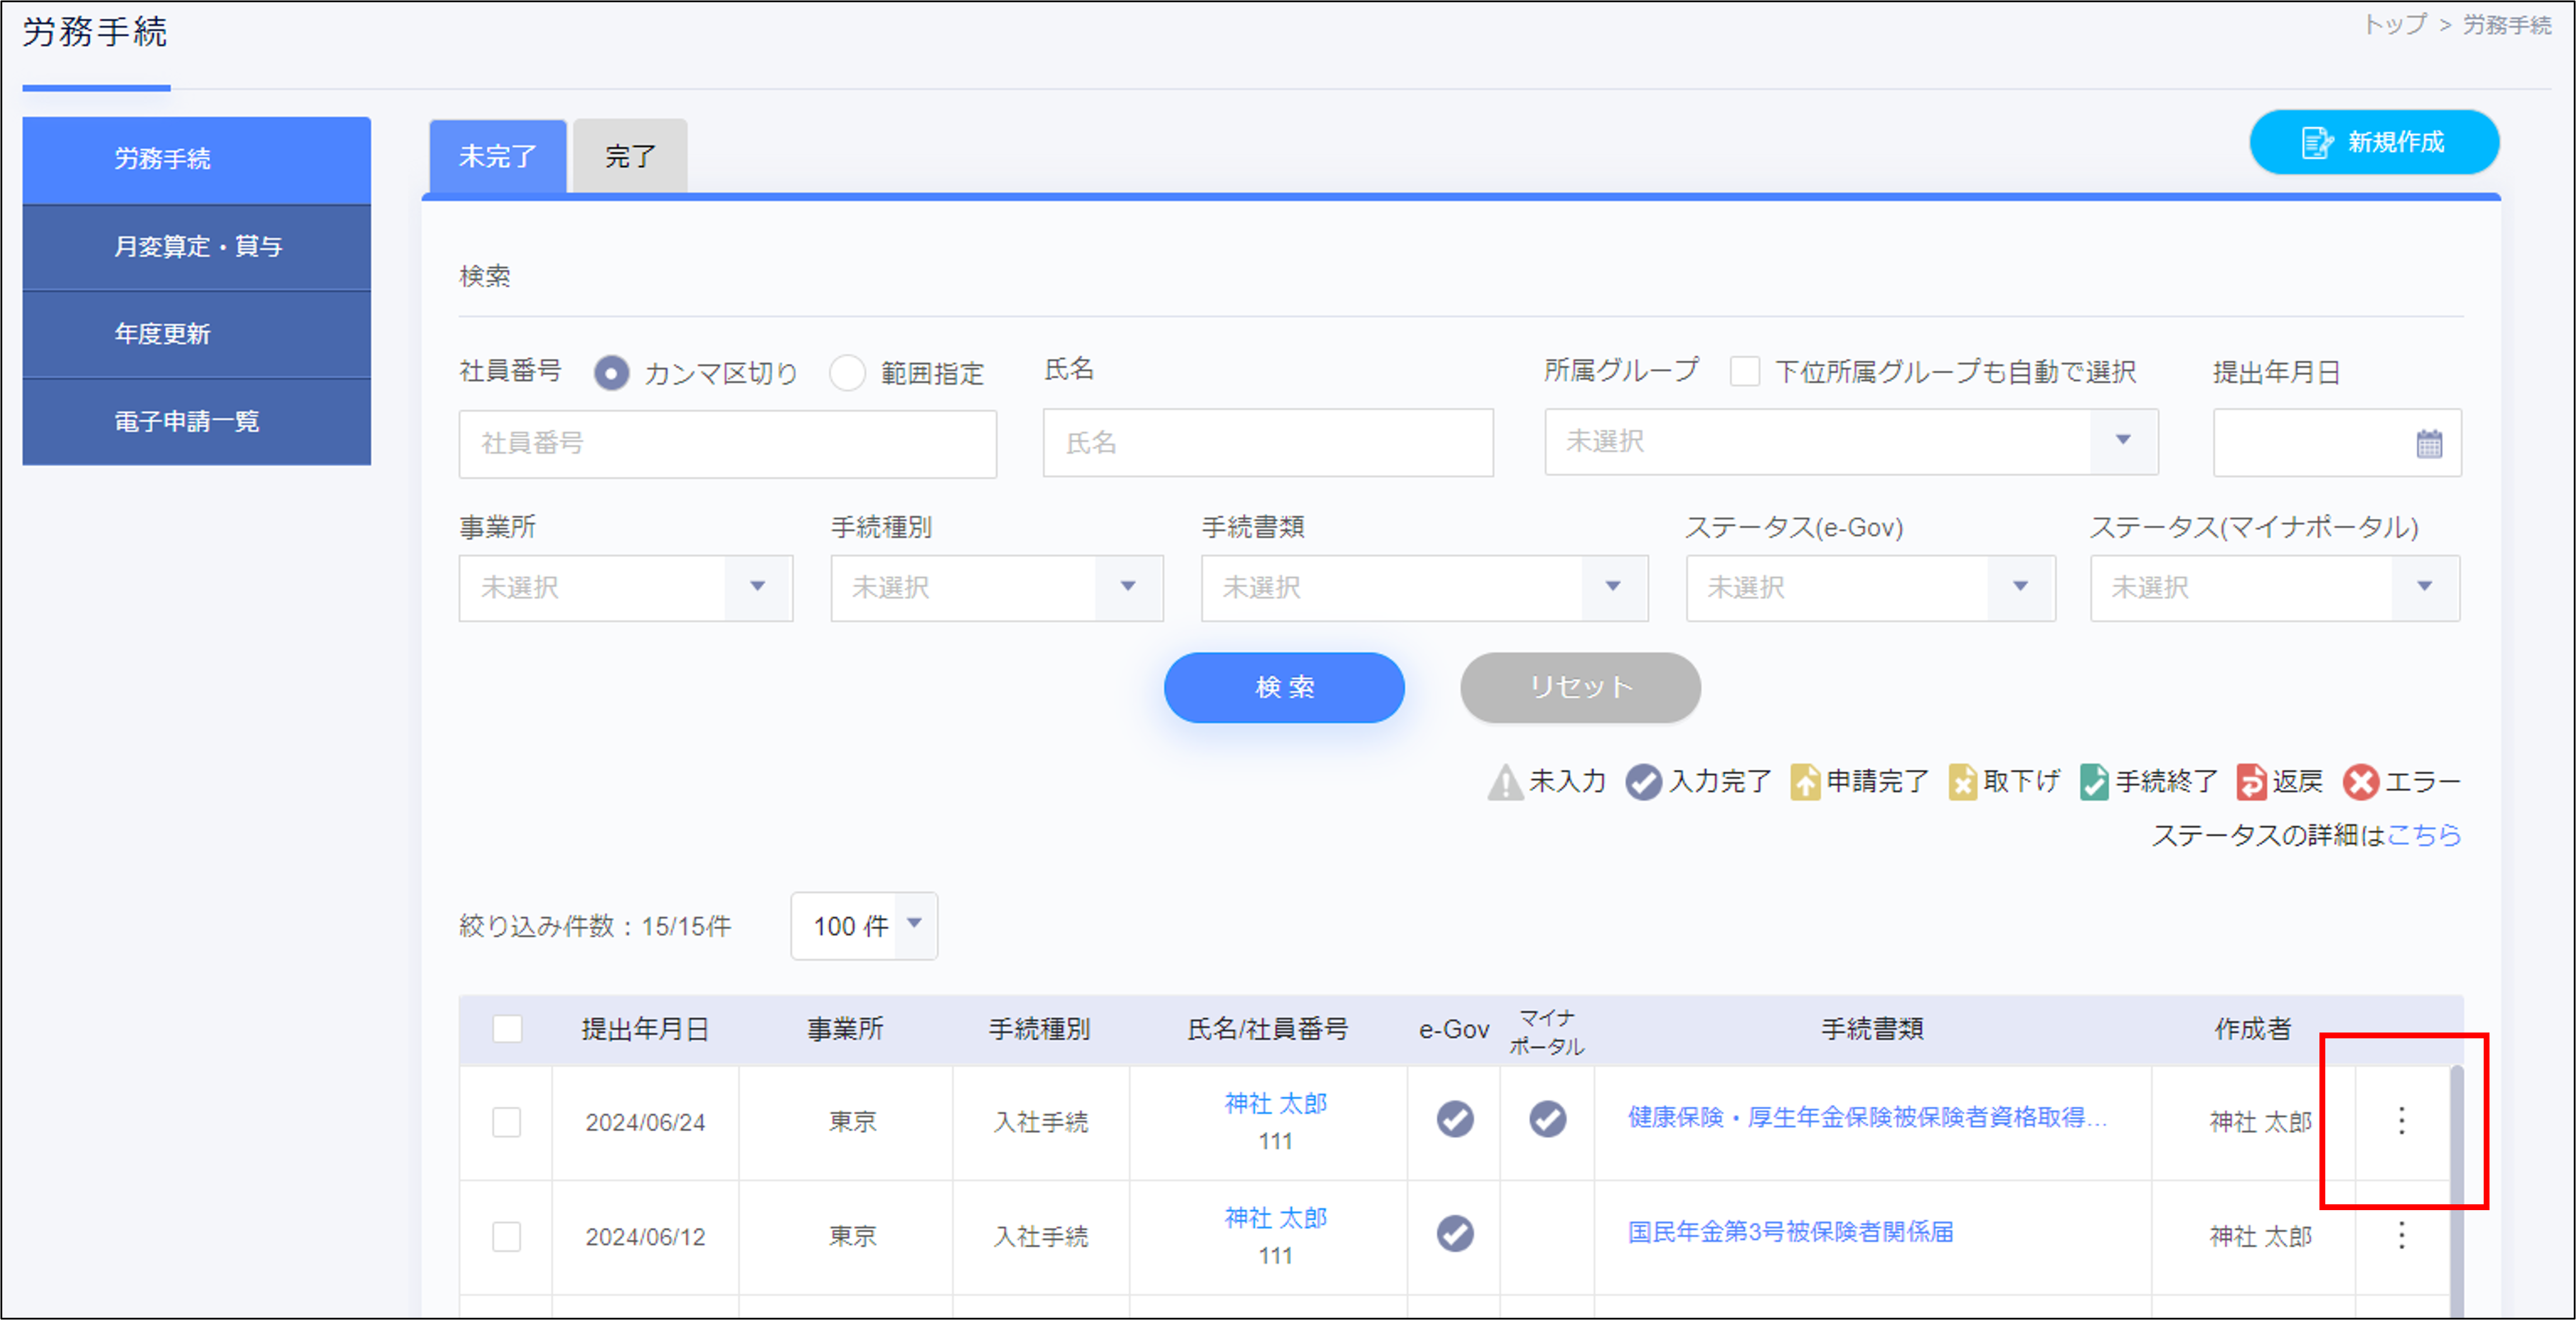Open the ステータス(e-Gov) dropdown
This screenshot has width=2576, height=1320.
[1870, 588]
